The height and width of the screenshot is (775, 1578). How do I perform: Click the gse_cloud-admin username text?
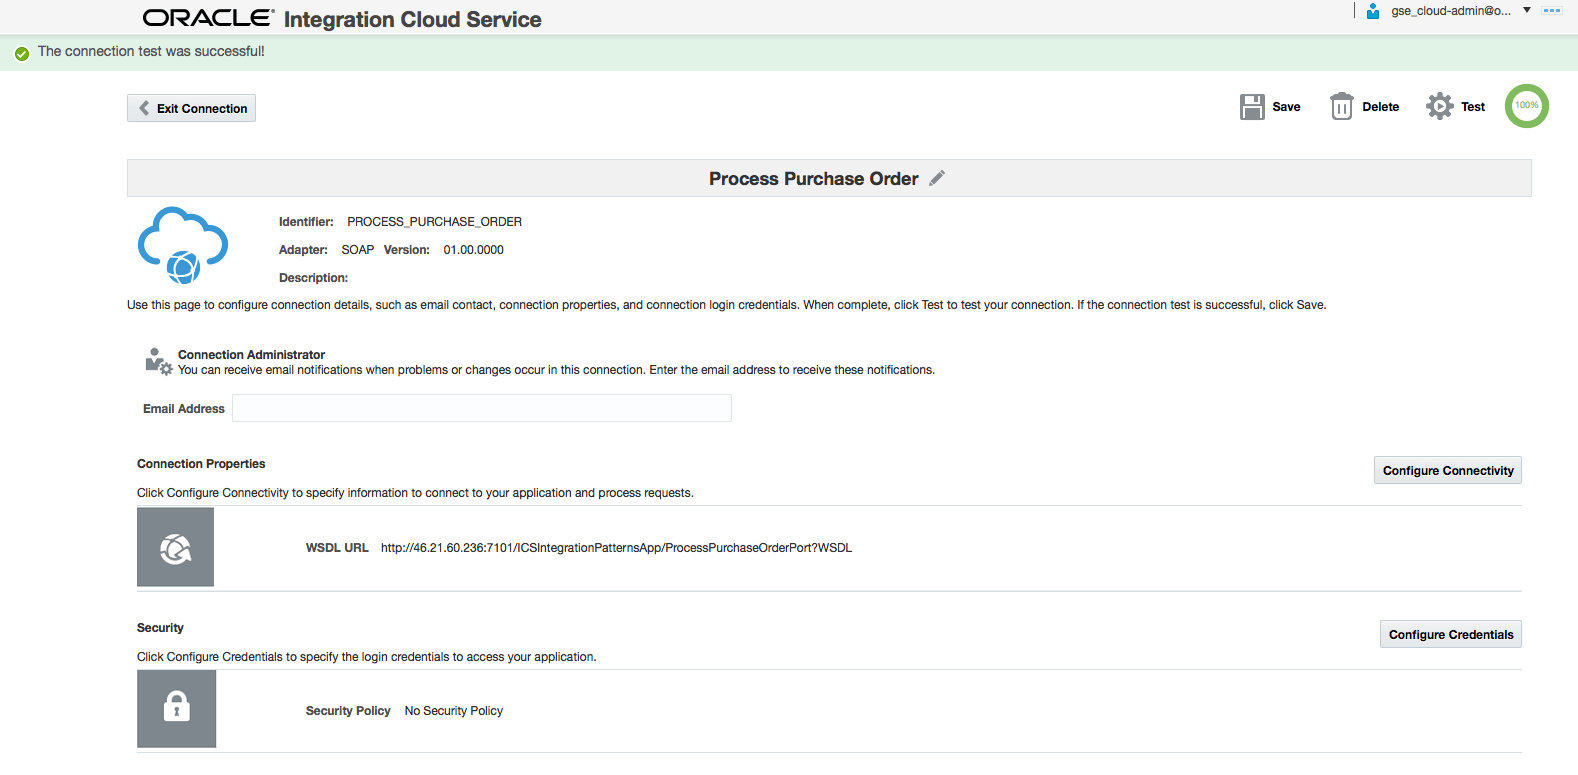point(1451,11)
